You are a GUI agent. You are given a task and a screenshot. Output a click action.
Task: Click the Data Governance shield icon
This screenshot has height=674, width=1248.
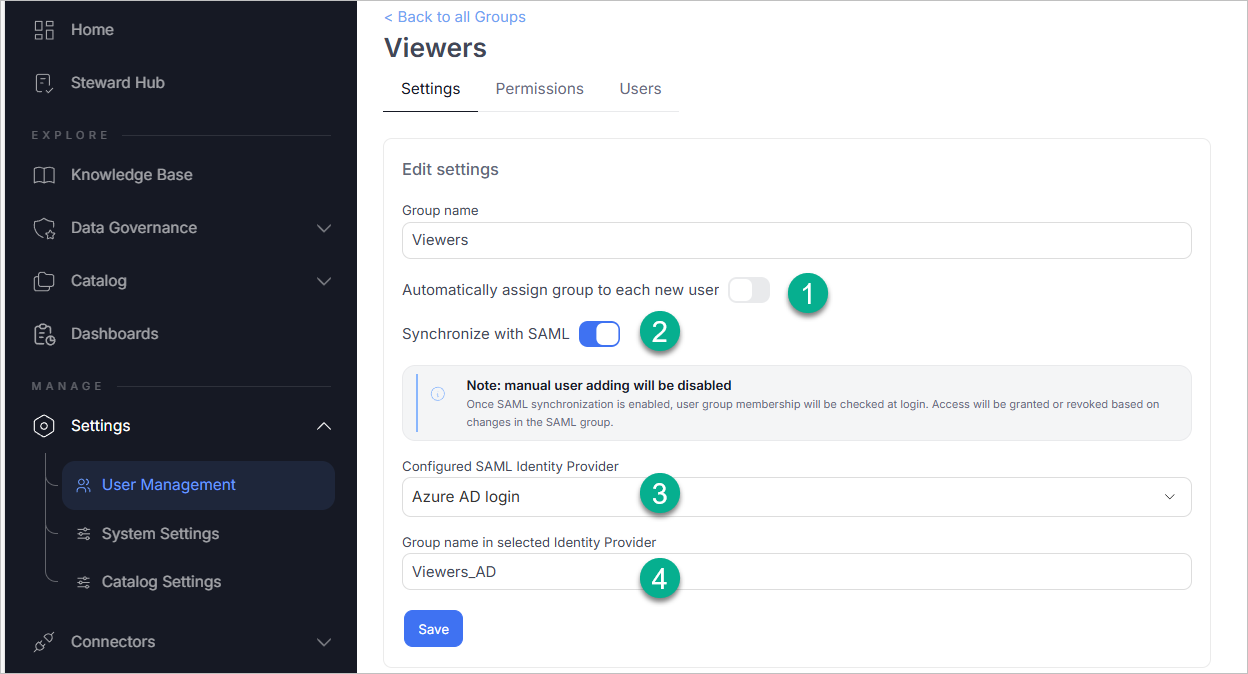(44, 228)
